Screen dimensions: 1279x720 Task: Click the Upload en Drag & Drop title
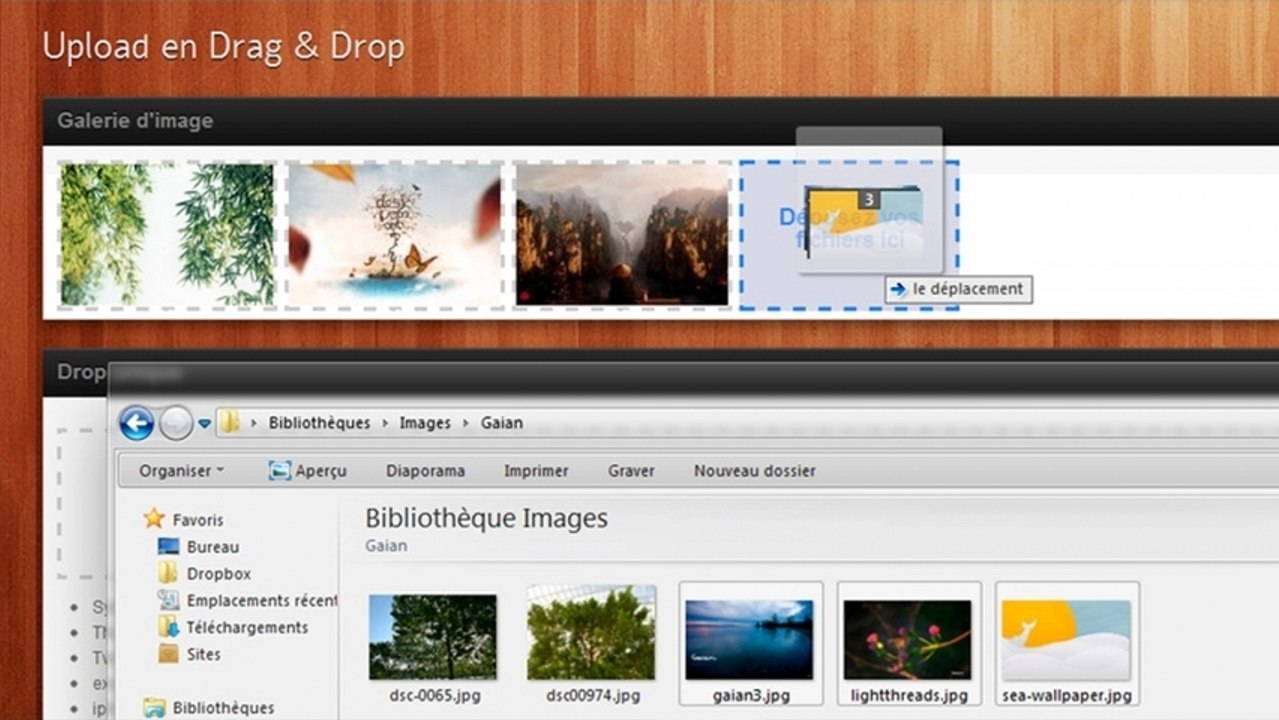224,47
